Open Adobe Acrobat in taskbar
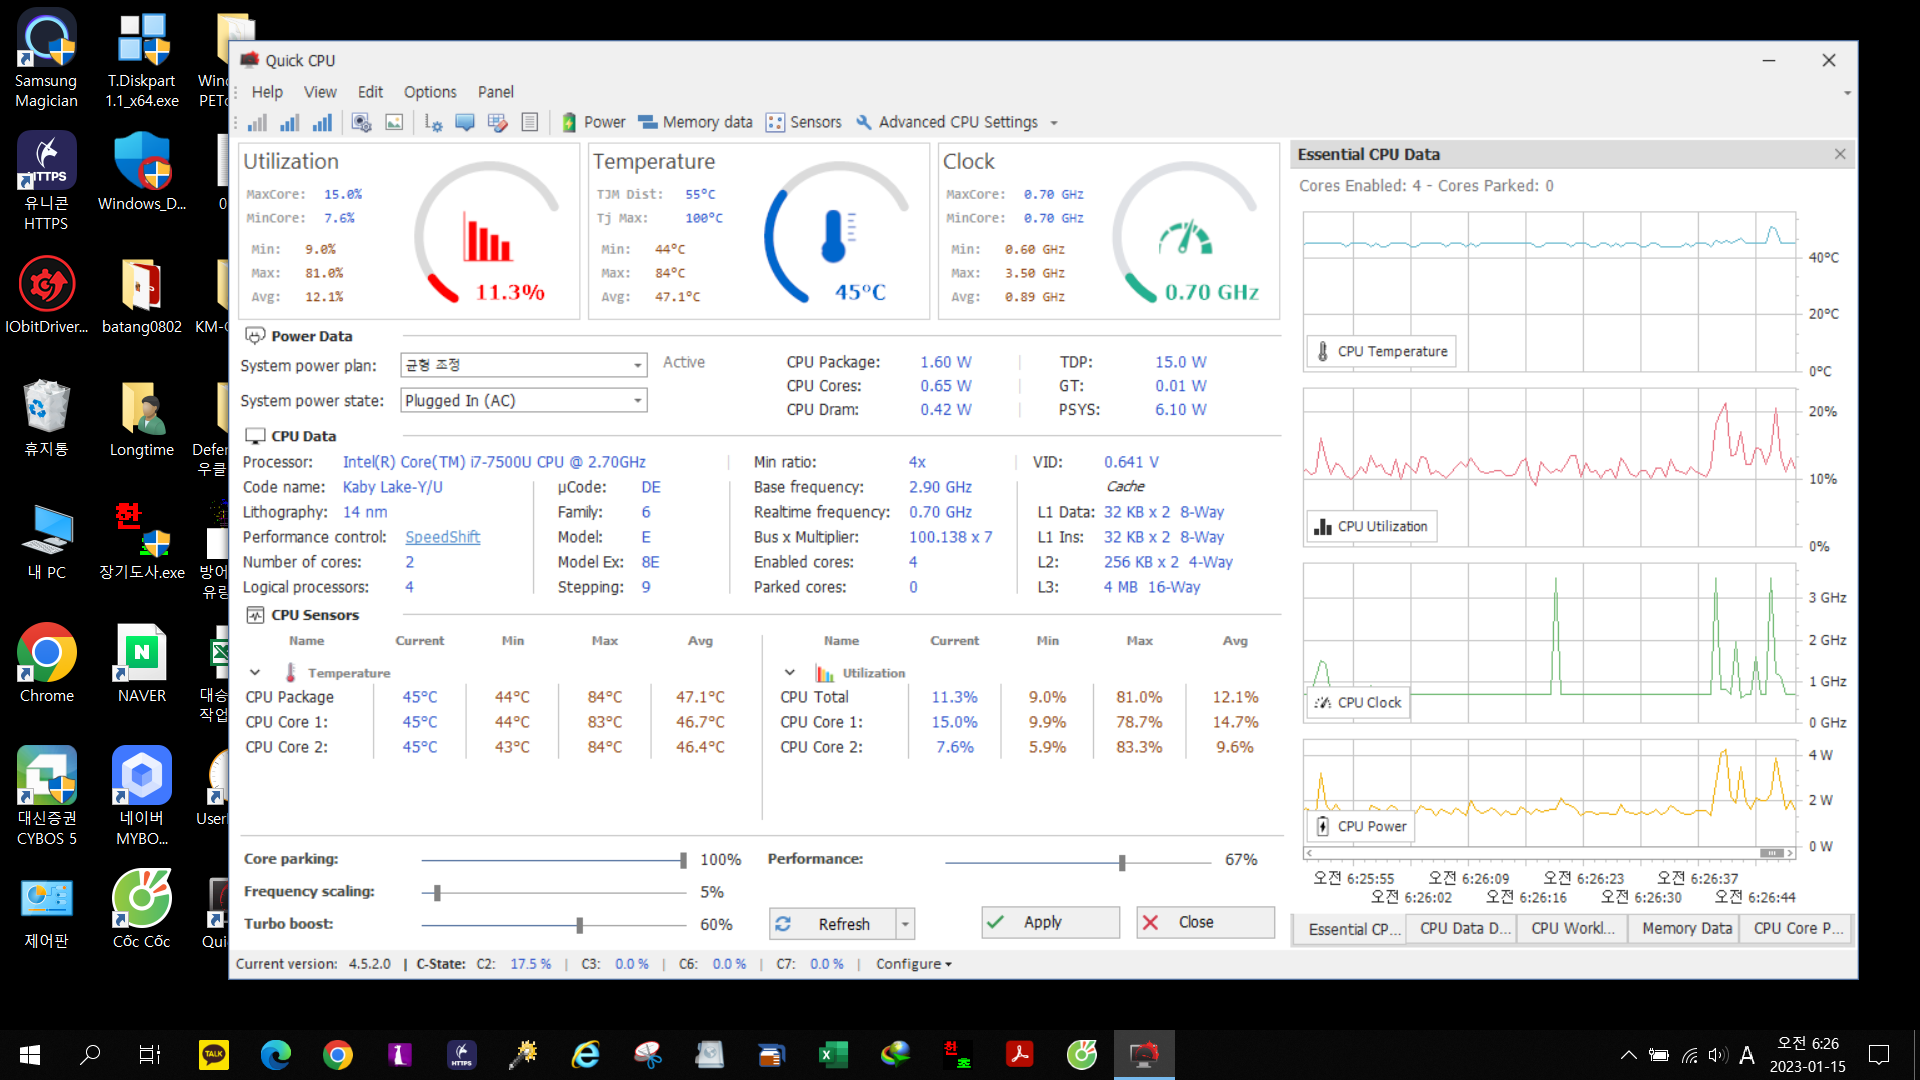 click(x=1019, y=1055)
